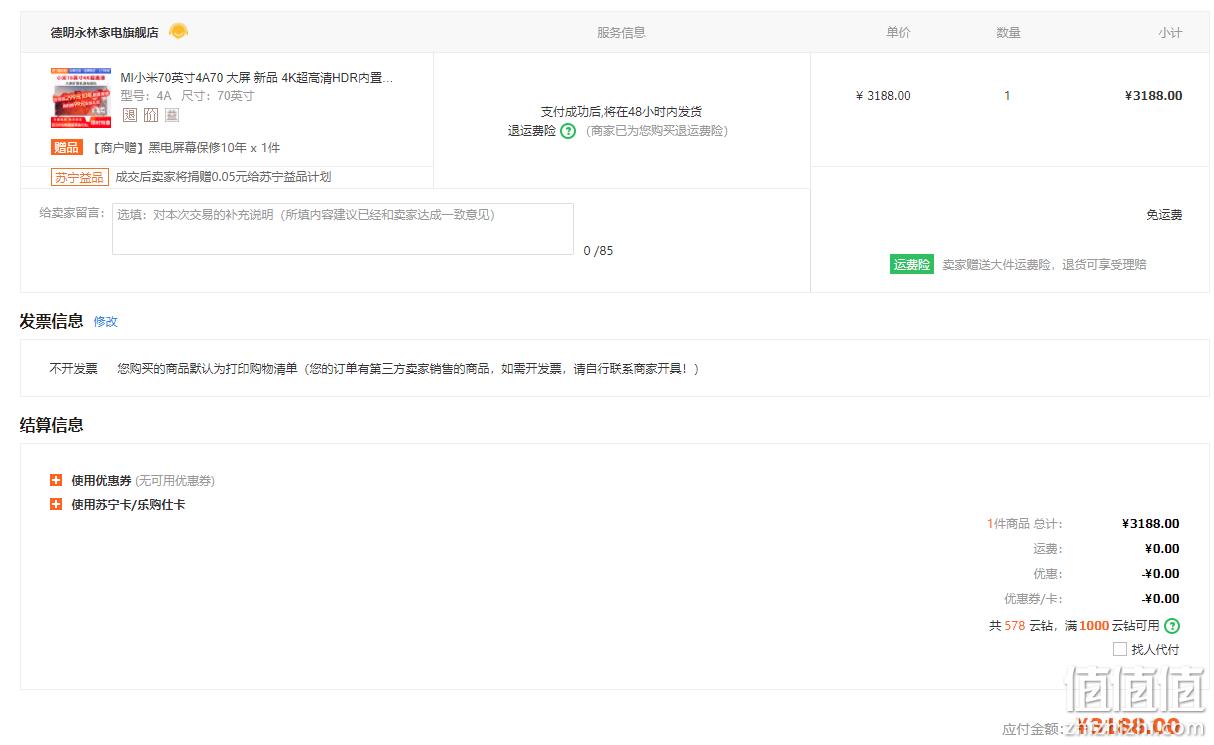Image resolution: width=1214 pixels, height=745 pixels.
Task: Click the 优惠券/卡 -¥0.00 amount
Action: tap(1160, 599)
